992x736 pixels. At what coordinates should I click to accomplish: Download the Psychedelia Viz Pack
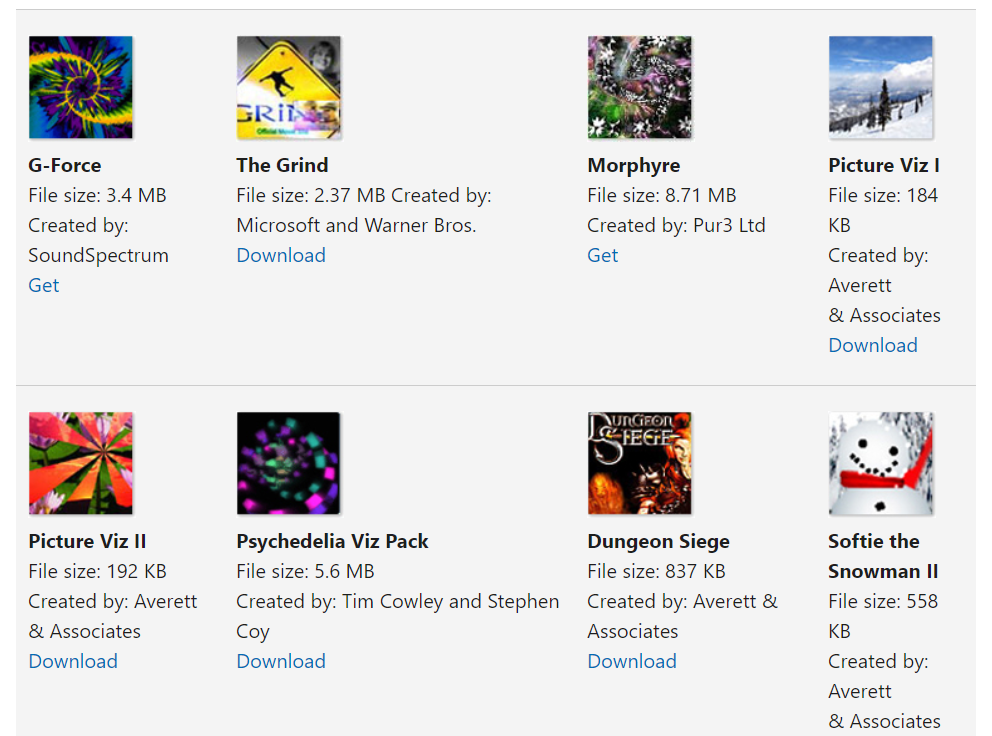coord(281,661)
